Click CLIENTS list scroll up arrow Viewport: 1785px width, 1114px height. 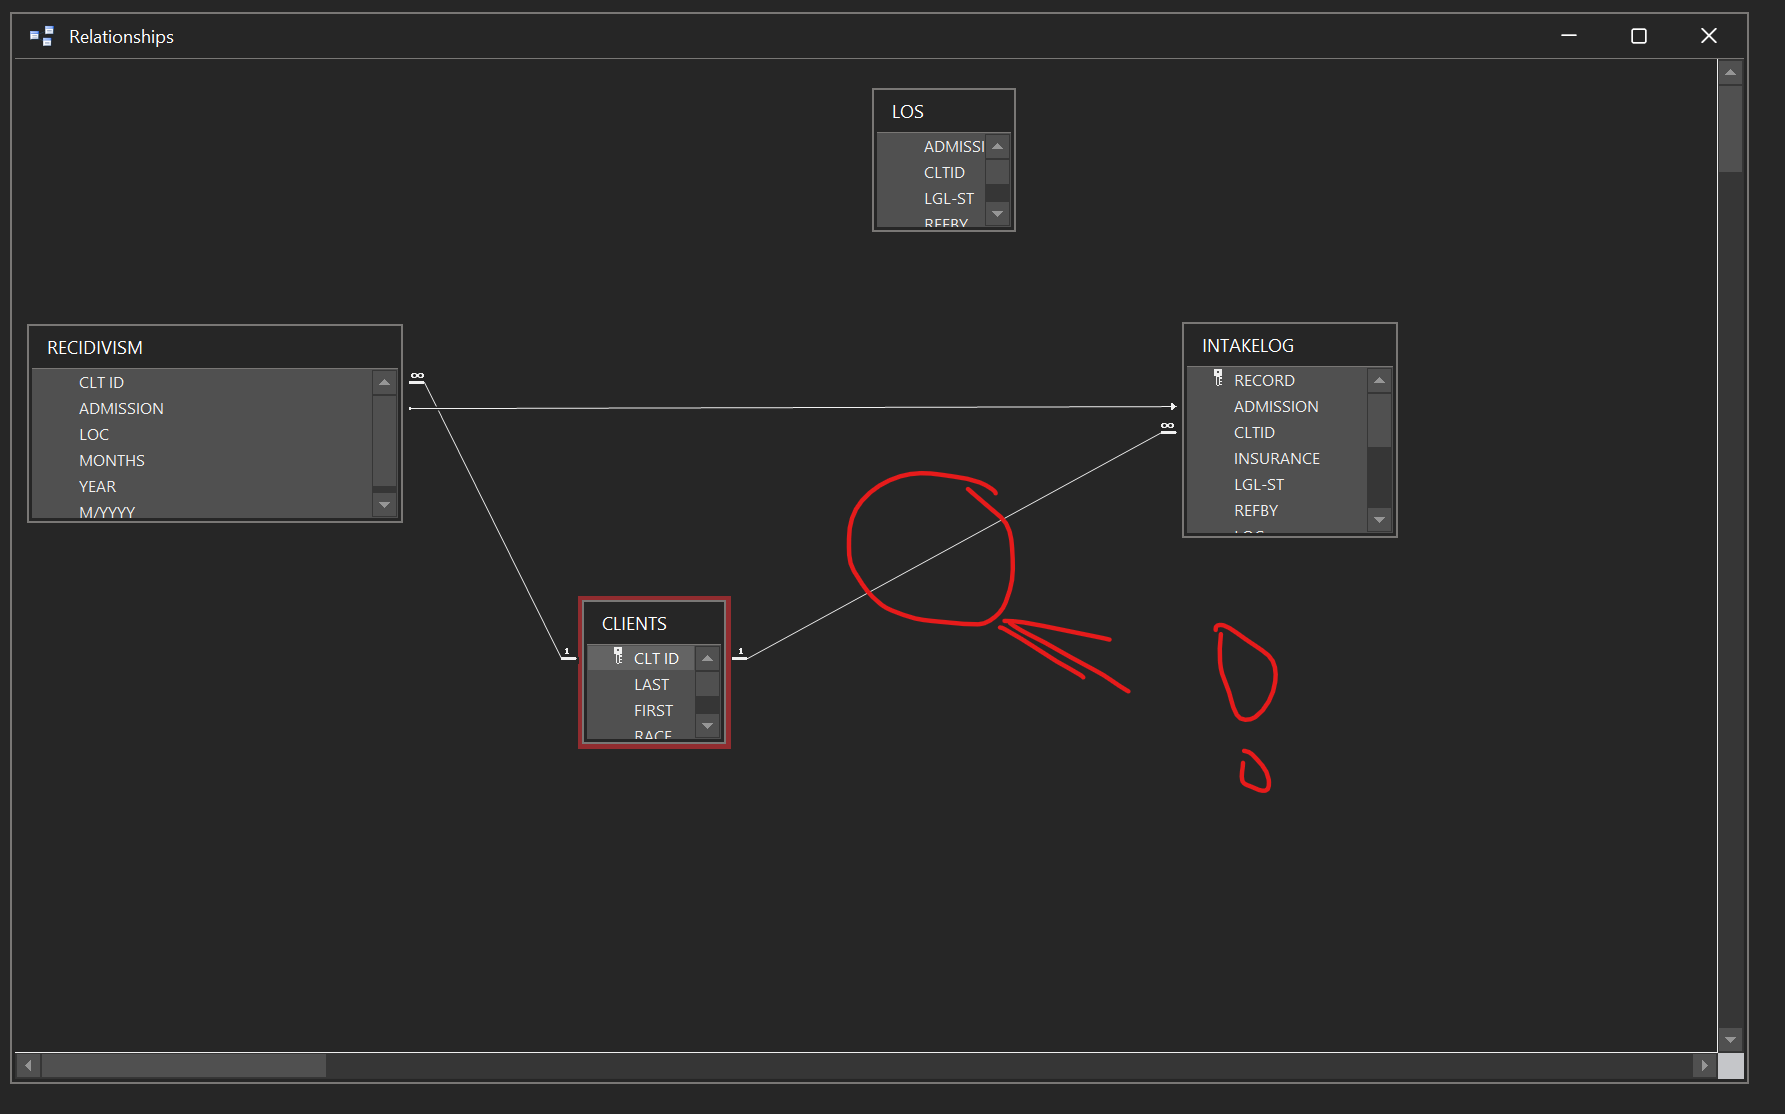coord(708,659)
